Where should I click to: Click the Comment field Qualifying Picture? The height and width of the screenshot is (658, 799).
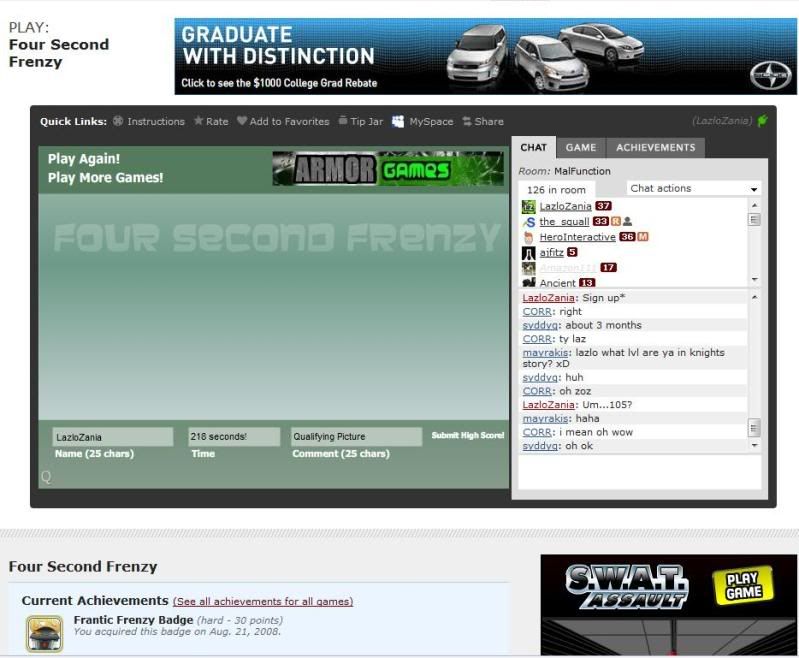pyautogui.click(x=356, y=436)
